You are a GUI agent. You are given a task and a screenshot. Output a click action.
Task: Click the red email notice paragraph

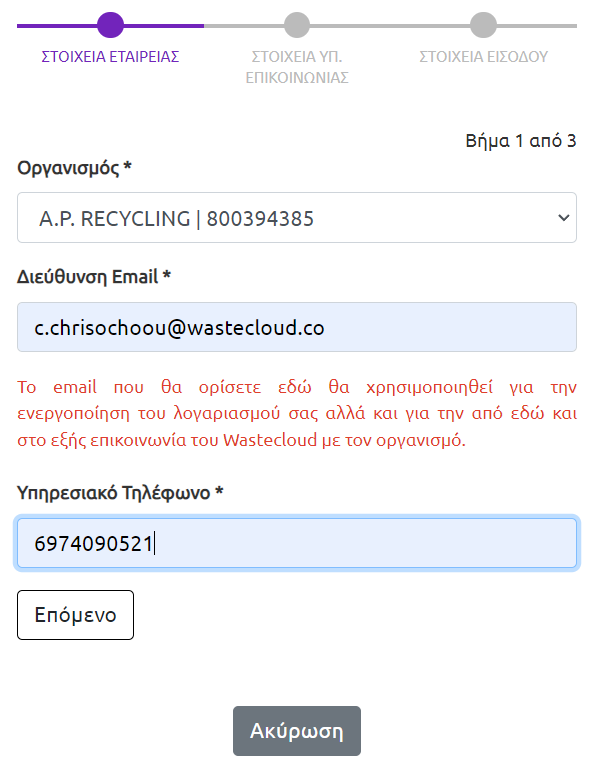(x=297, y=413)
